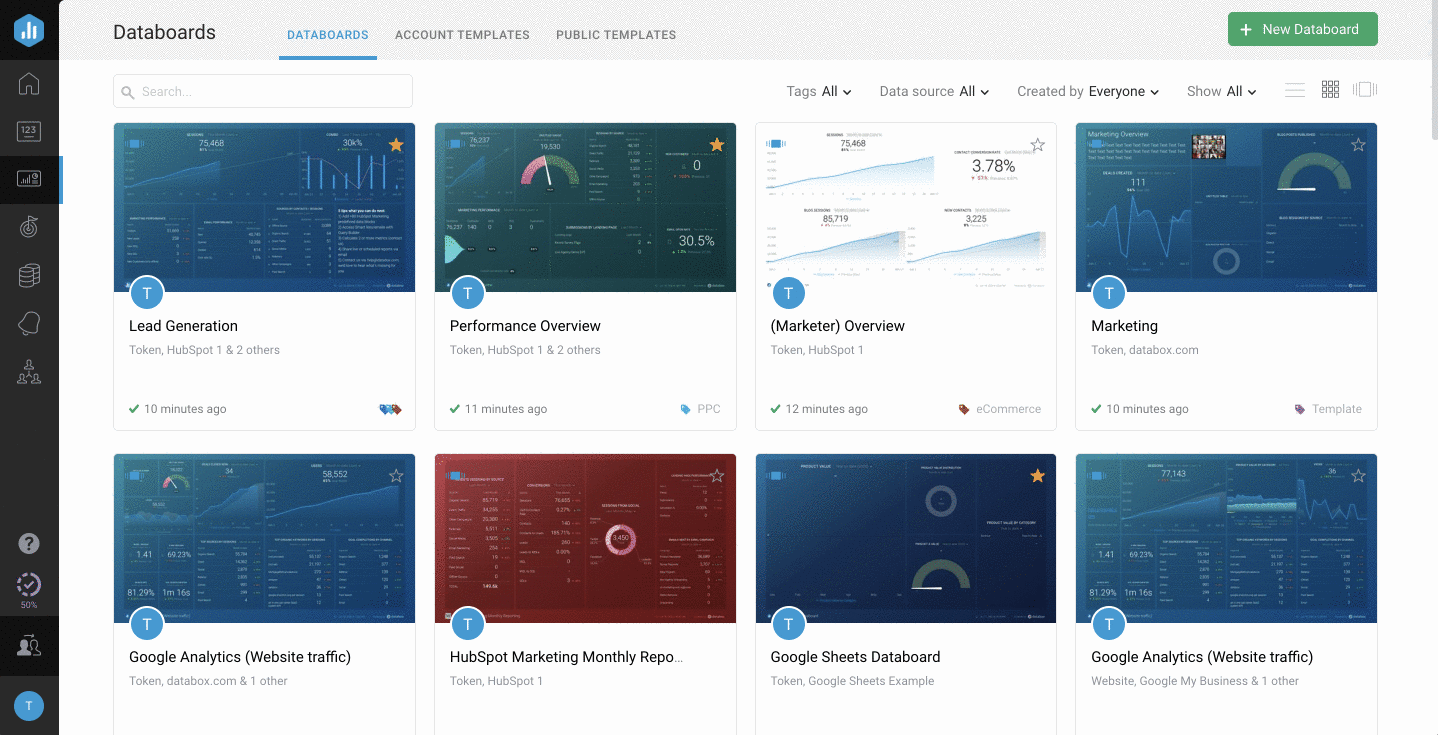Click the New Databoard button
The width and height of the screenshot is (1438, 735).
1302,29
